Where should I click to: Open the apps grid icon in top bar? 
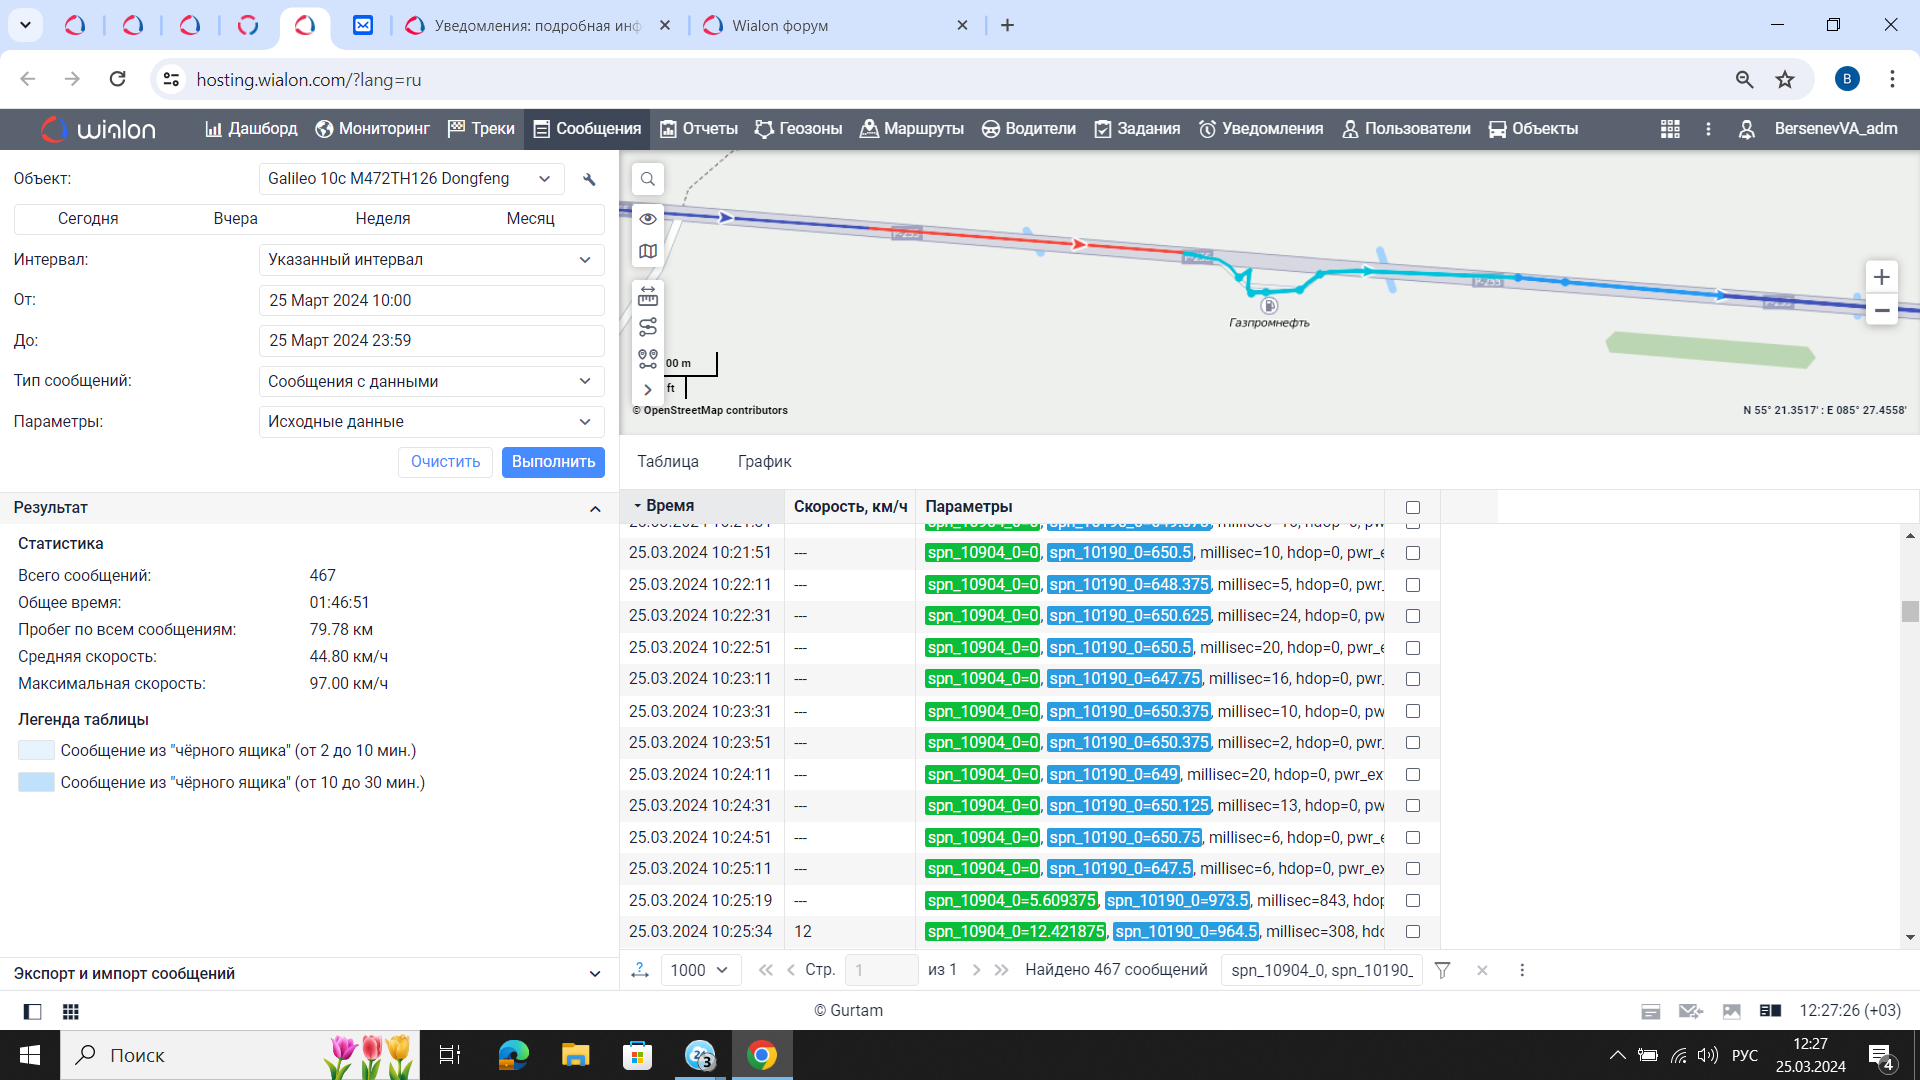[1670, 129]
